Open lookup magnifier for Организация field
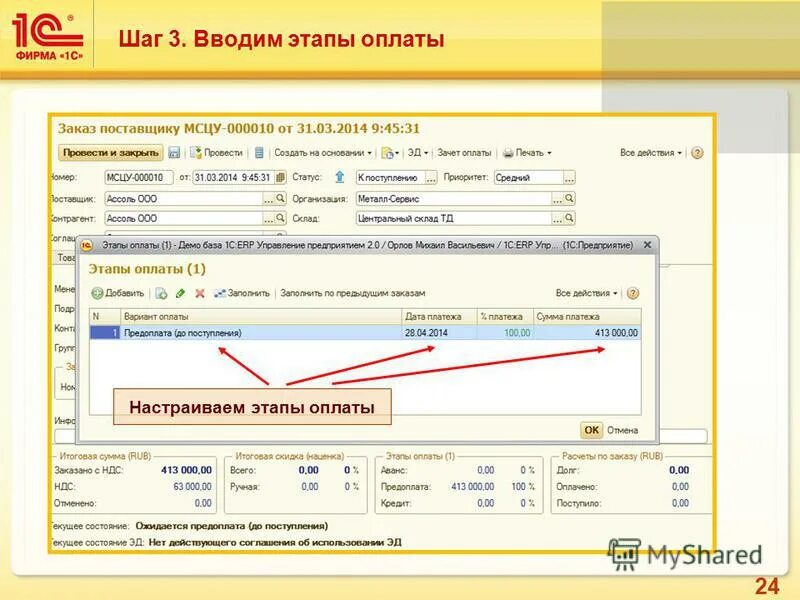Screen dimensions: 800x600 (x=567, y=198)
